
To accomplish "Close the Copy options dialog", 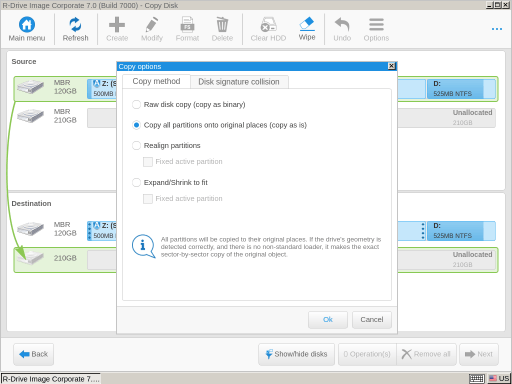I will [392, 66].
